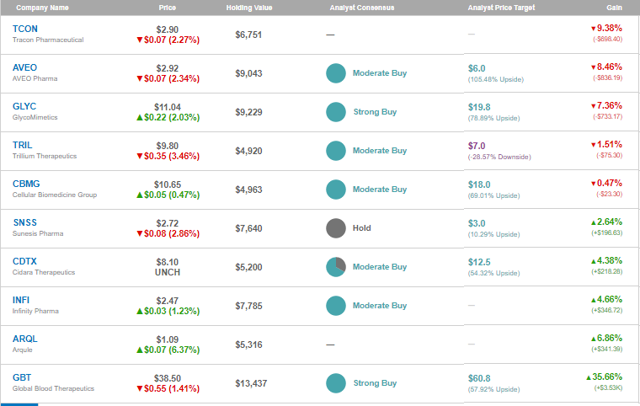Open the TCON ticker link
This screenshot has height=406, width=640.
click(25, 29)
